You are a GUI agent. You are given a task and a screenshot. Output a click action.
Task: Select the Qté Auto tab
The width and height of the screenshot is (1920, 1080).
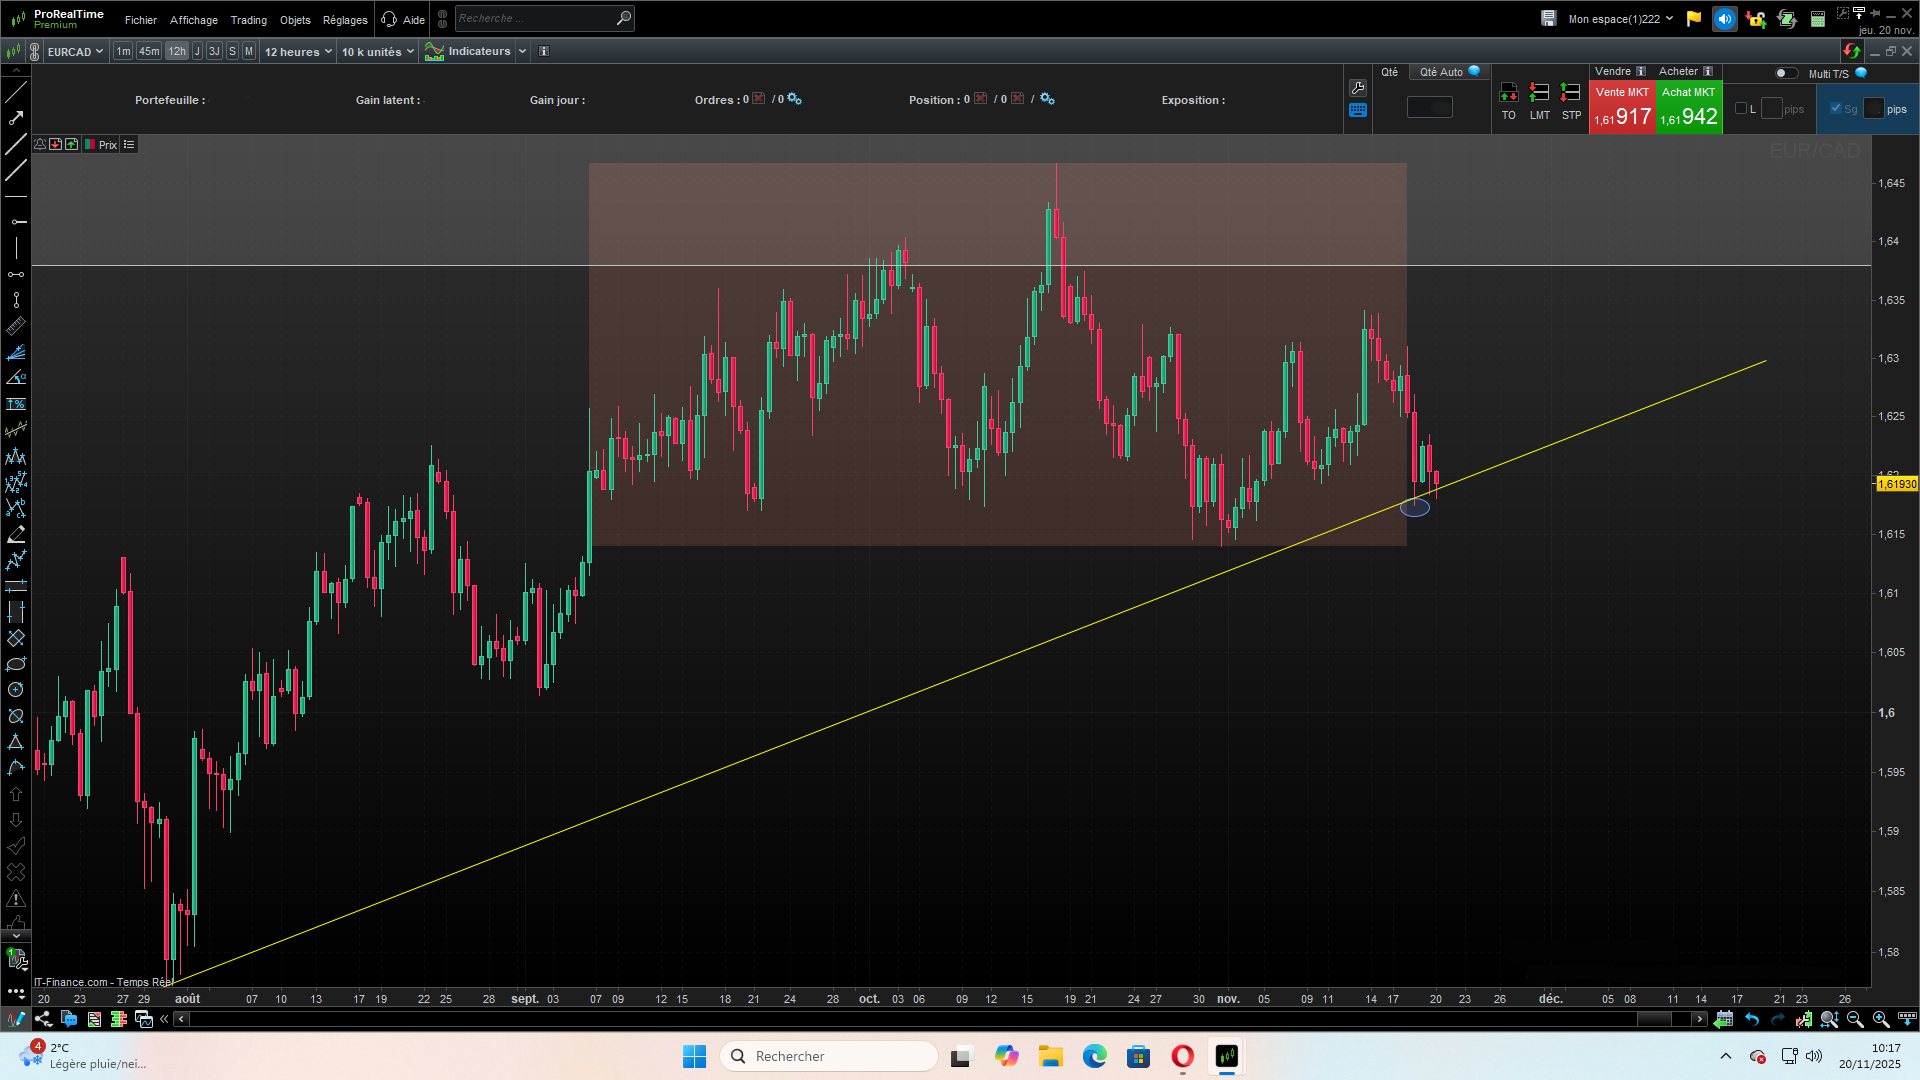(1441, 72)
